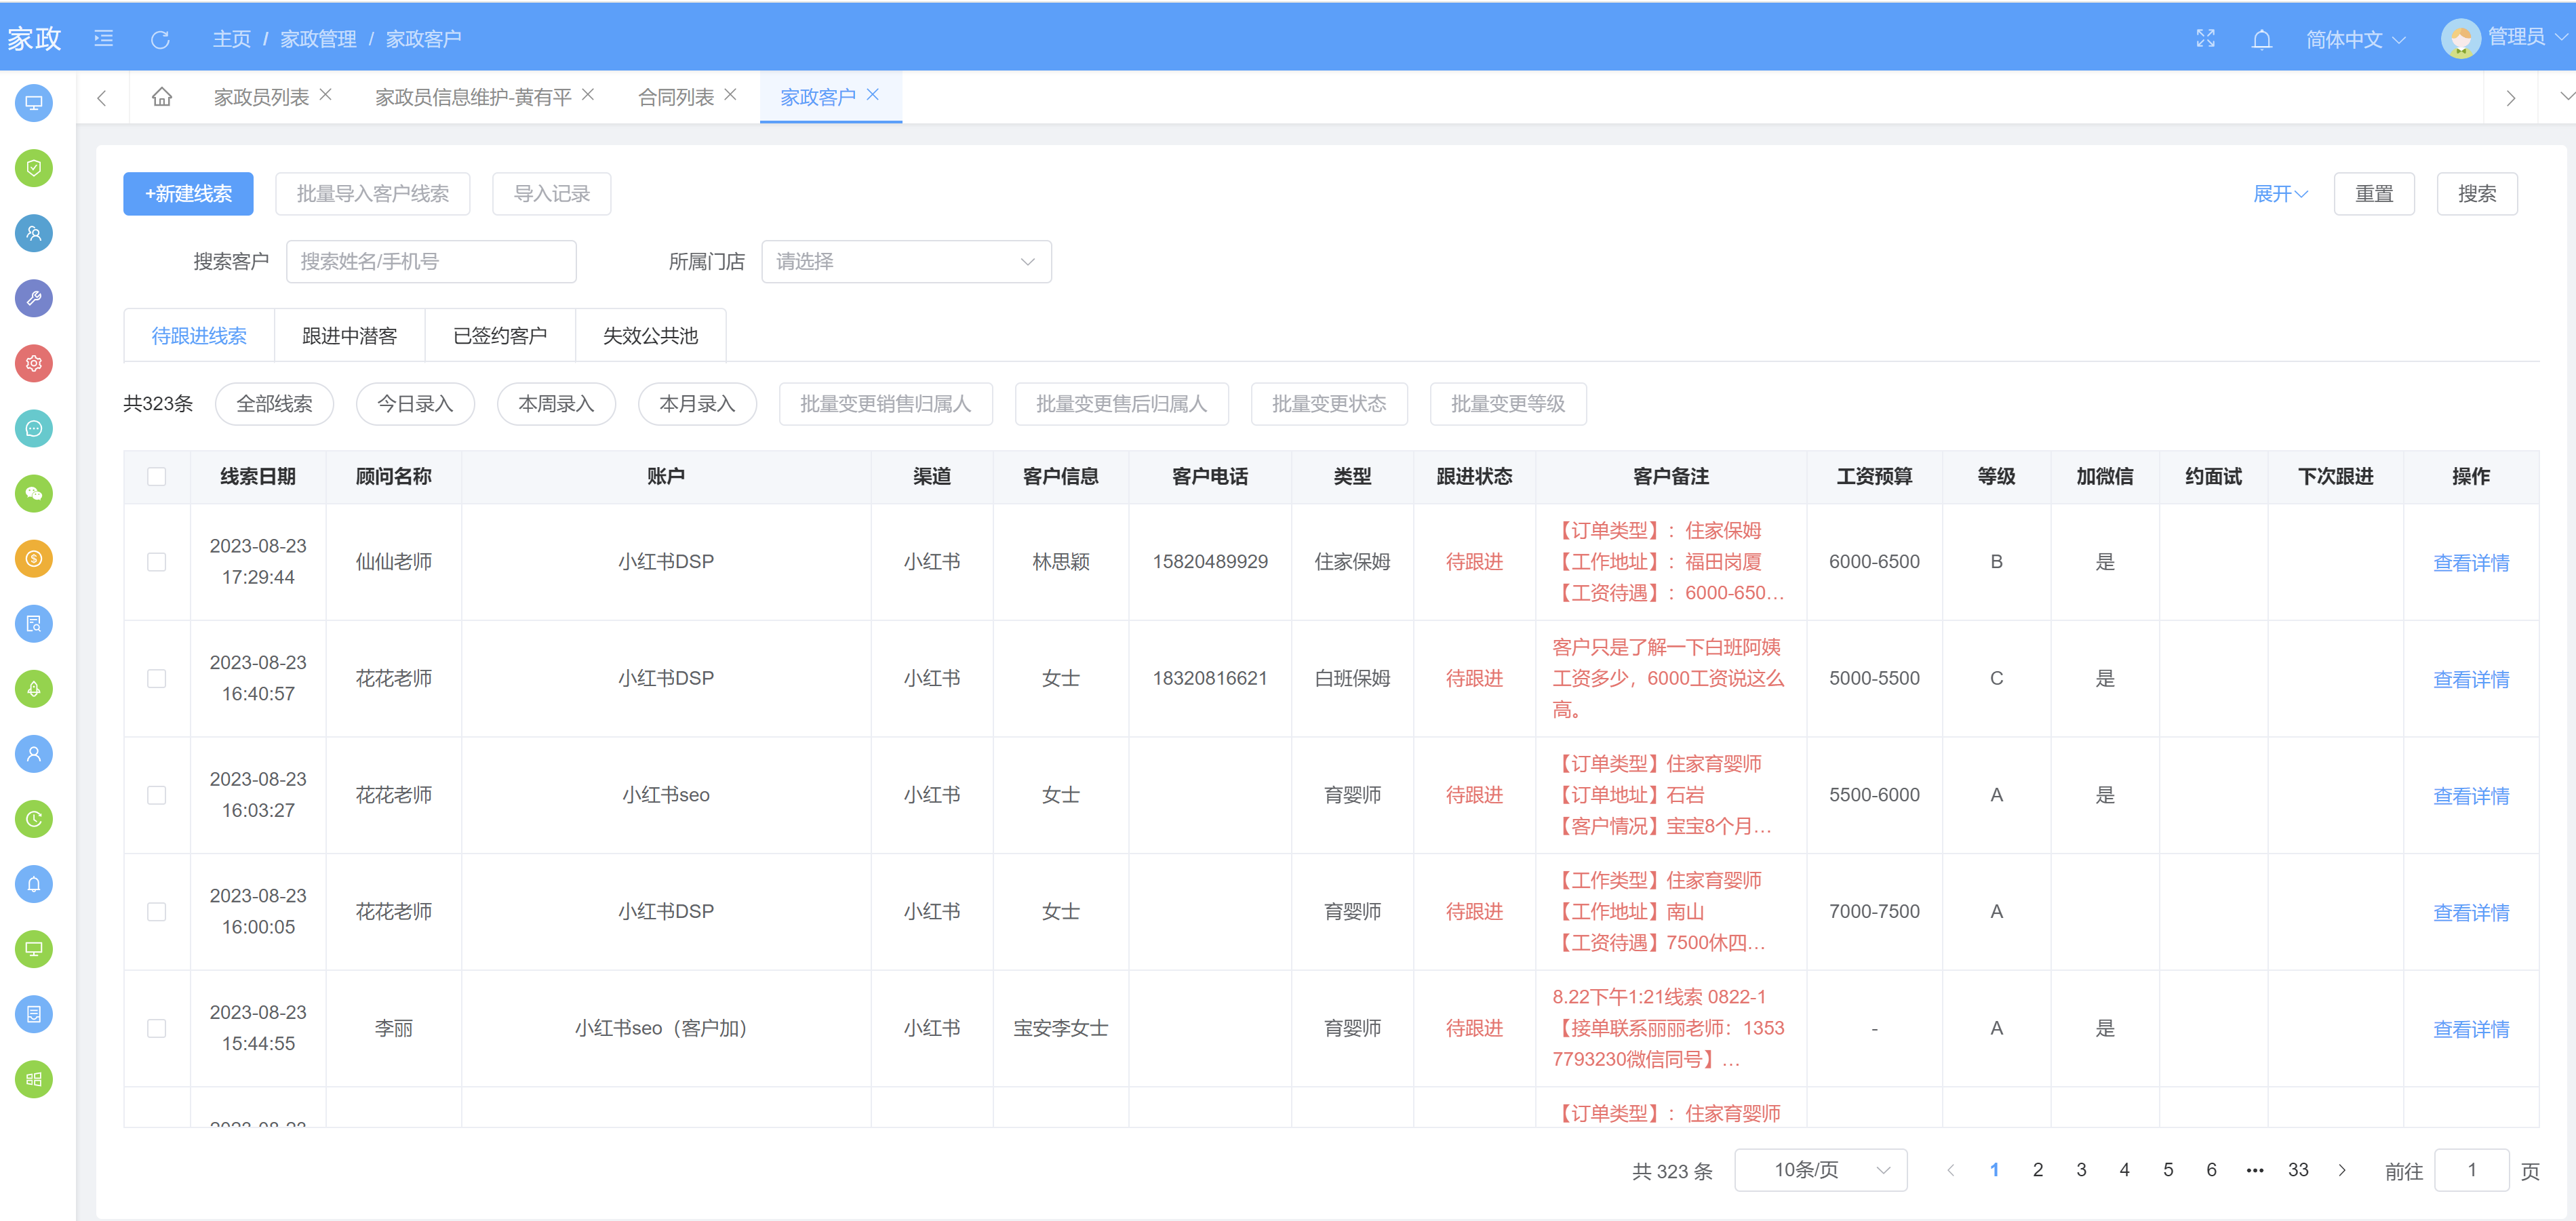The image size is (2576, 1221).
Task: Click the 搜索姓名/手机号 input field
Action: (431, 262)
